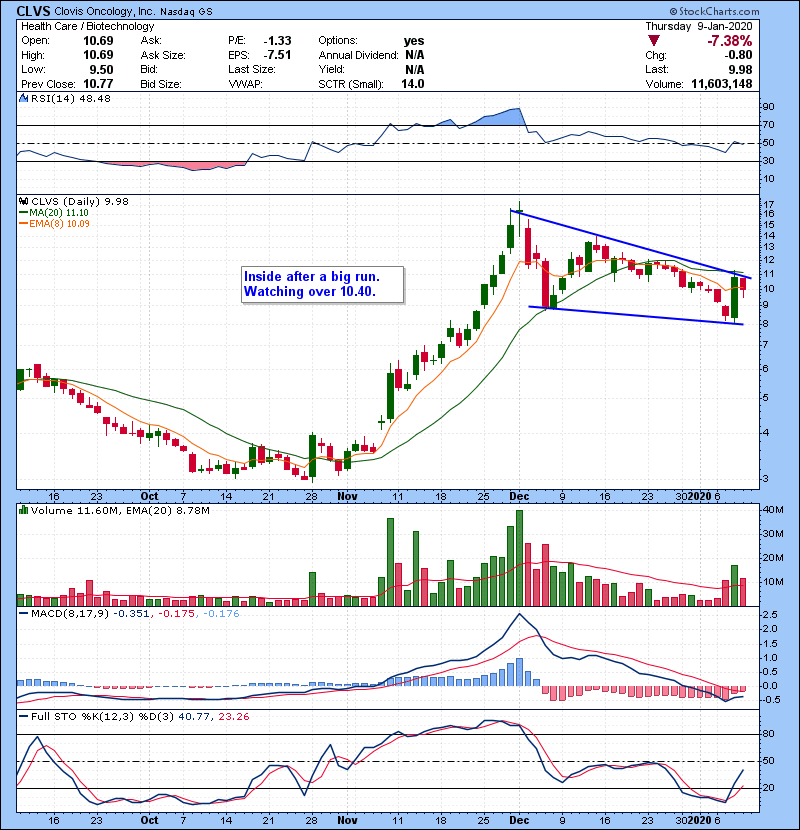
Task: Click the P/E value -1.33
Action: click(x=277, y=41)
